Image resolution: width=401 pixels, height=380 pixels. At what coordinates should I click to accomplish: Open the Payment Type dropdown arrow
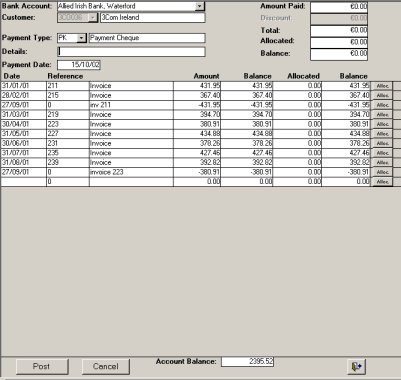pyautogui.click(x=81, y=38)
